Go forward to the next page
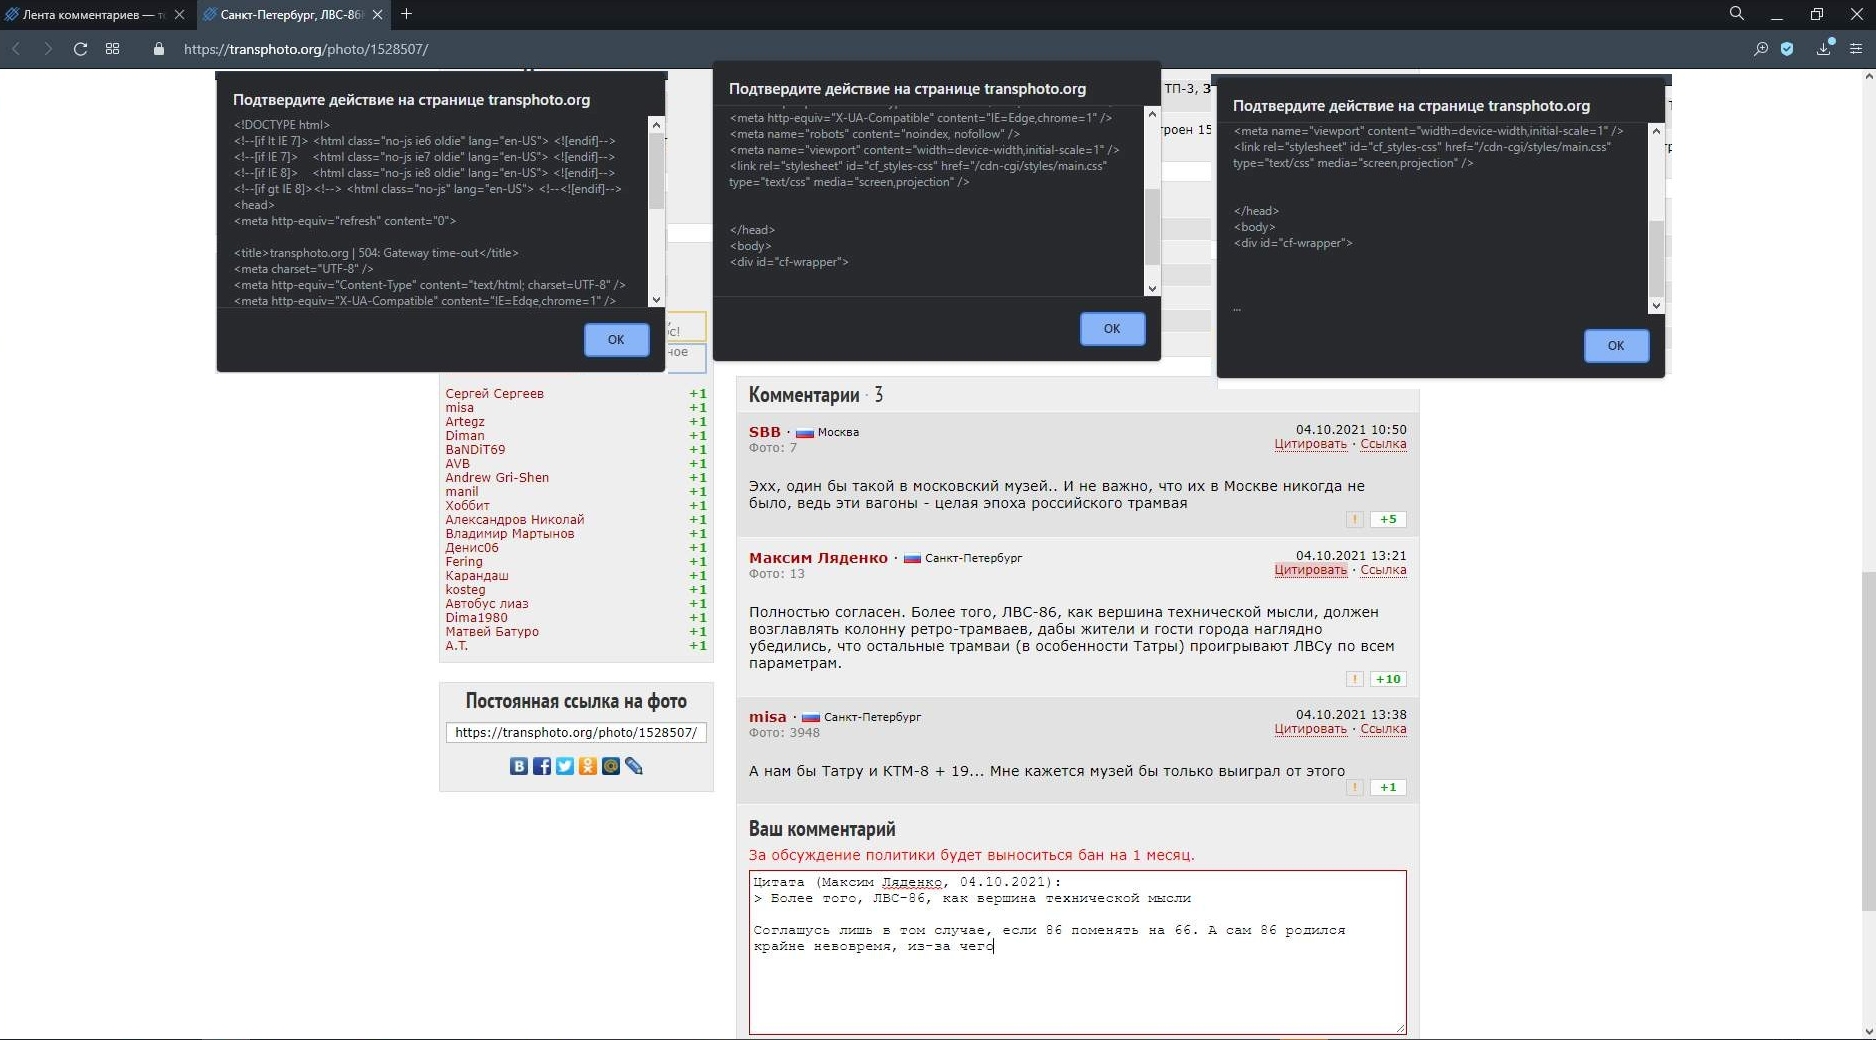Screen dimensions: 1876x1040 pyautogui.click(x=48, y=49)
